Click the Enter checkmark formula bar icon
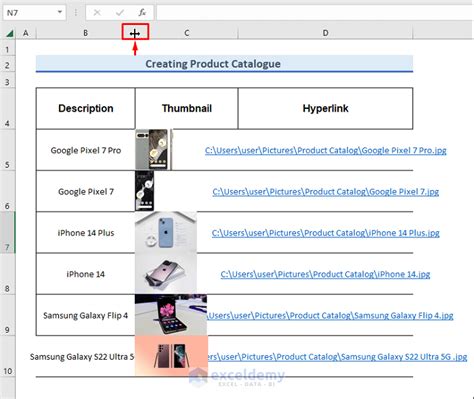474x399 pixels. coord(120,13)
